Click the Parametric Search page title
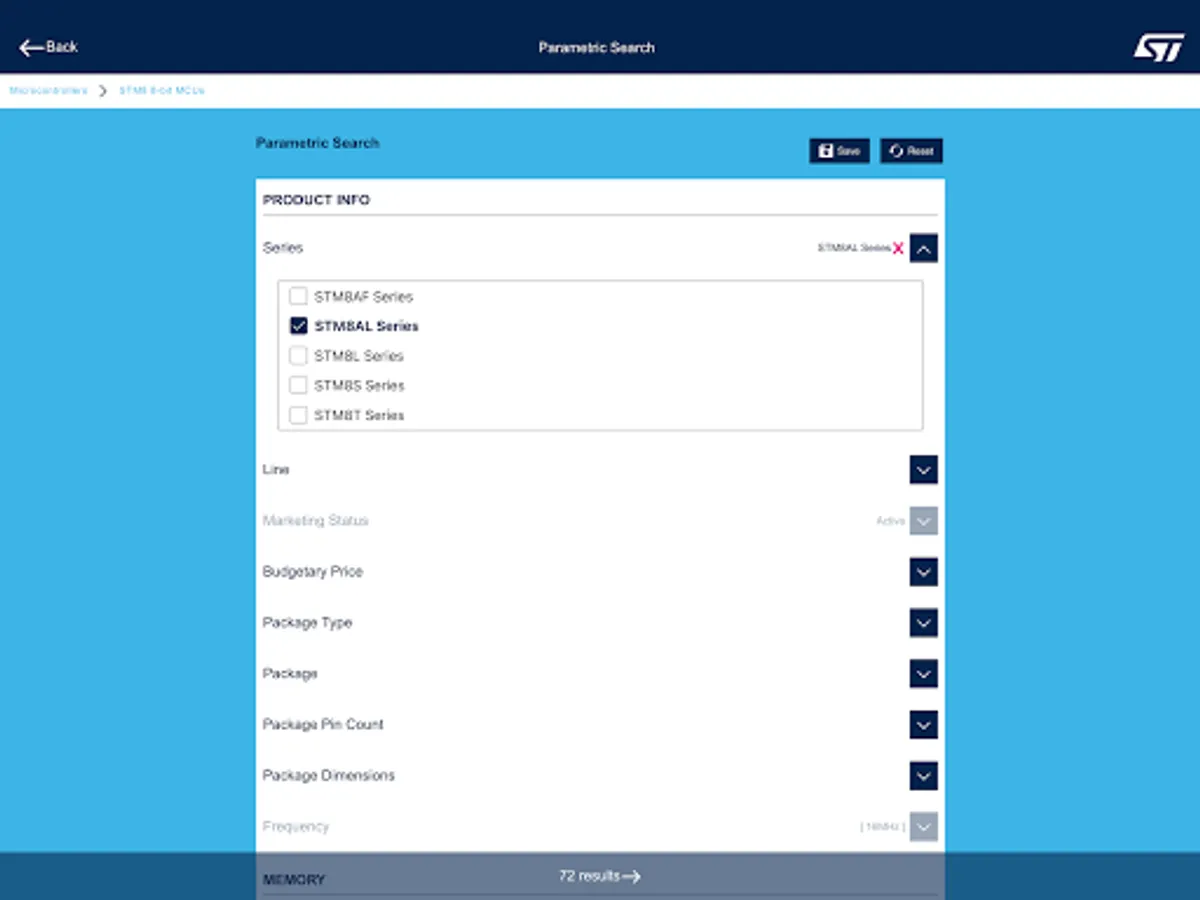This screenshot has width=1200, height=900. click(597, 47)
